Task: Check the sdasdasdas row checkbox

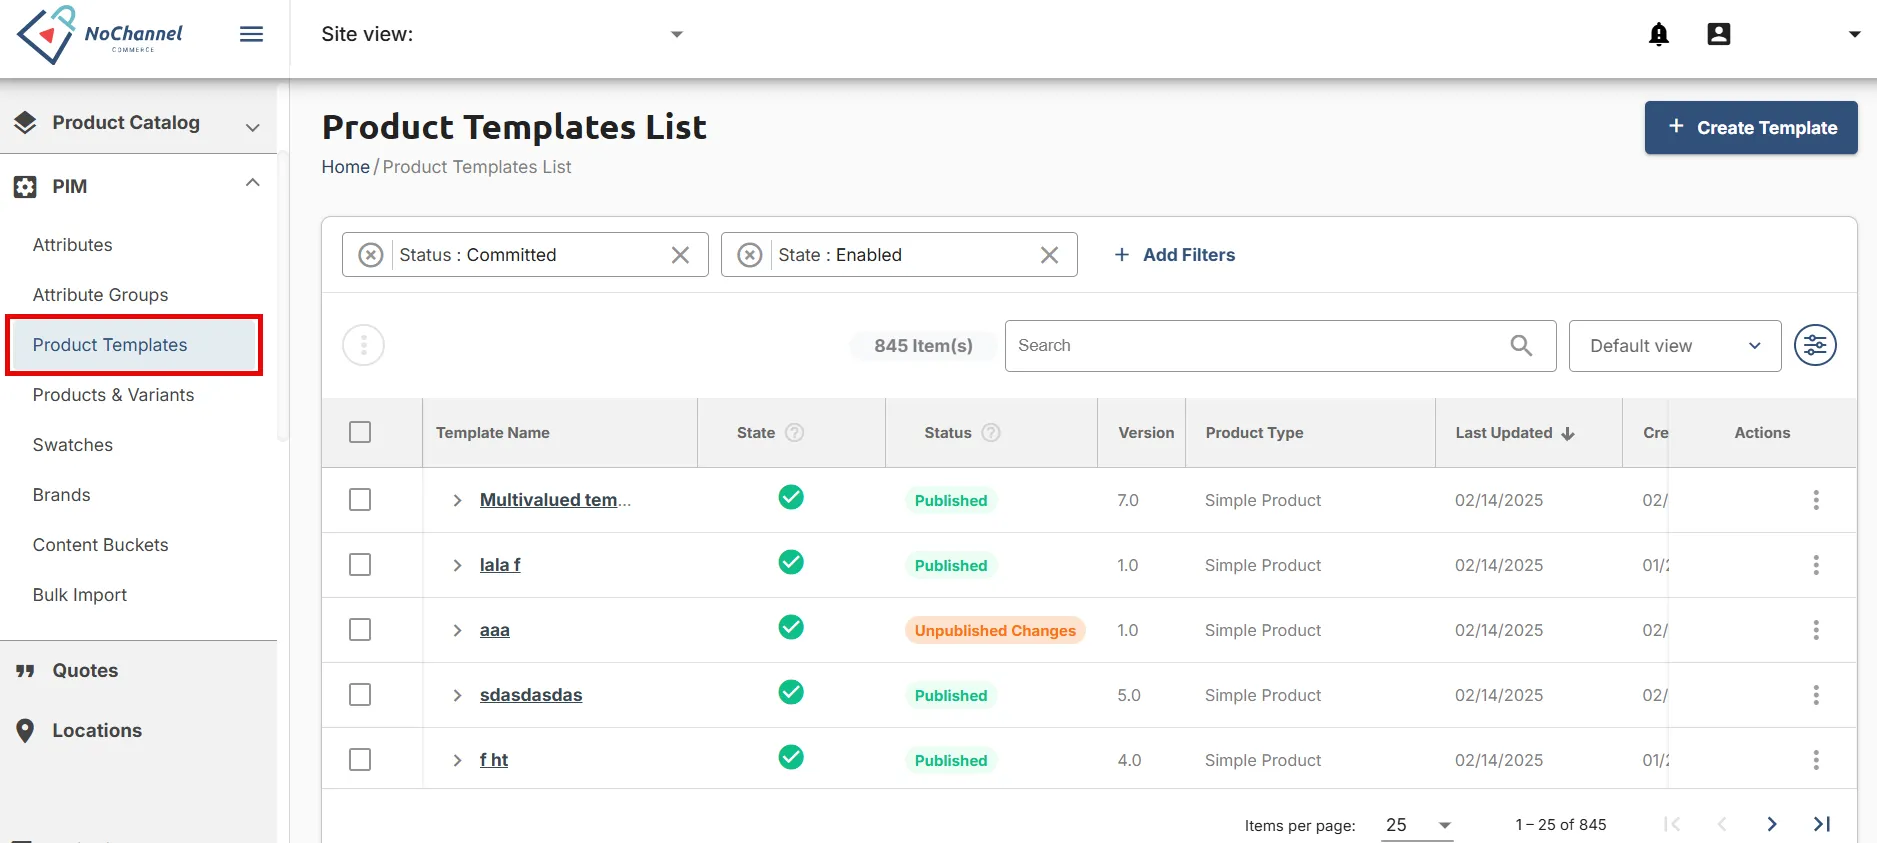Action: point(360,695)
